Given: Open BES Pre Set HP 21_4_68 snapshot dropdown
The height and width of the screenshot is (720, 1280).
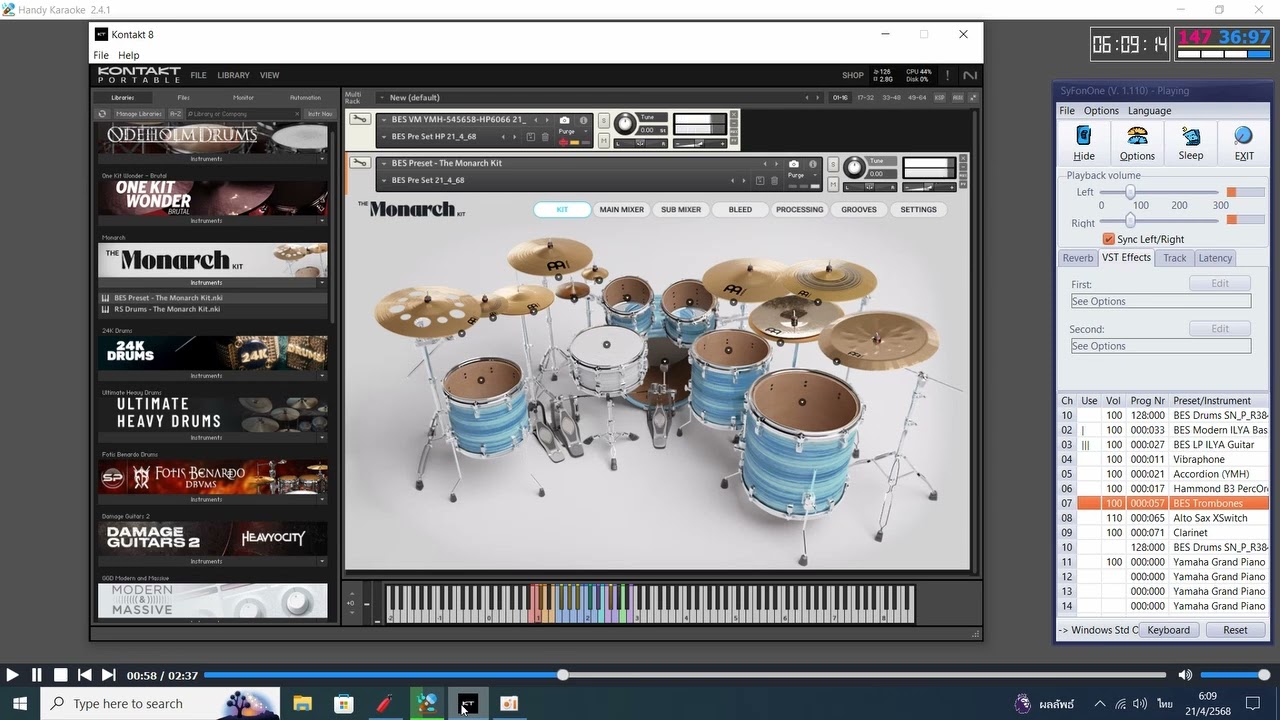Looking at the screenshot, I should tap(385, 137).
